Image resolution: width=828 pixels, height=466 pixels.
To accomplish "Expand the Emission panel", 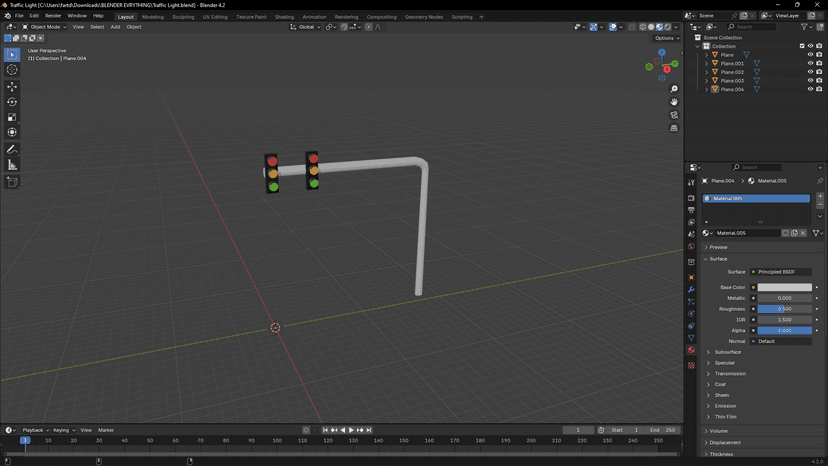I will (x=725, y=406).
